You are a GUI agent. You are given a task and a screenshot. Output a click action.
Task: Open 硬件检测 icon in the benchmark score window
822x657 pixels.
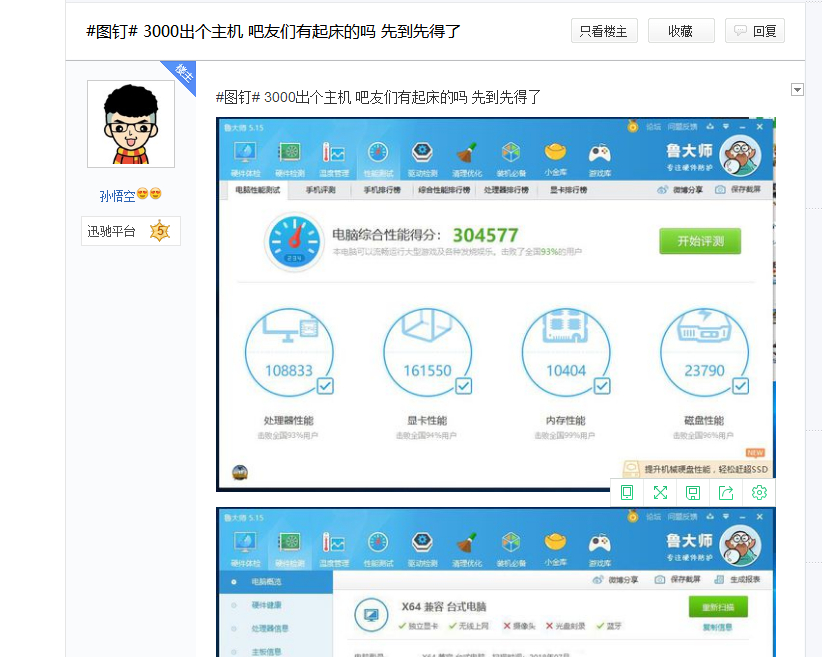(x=289, y=159)
